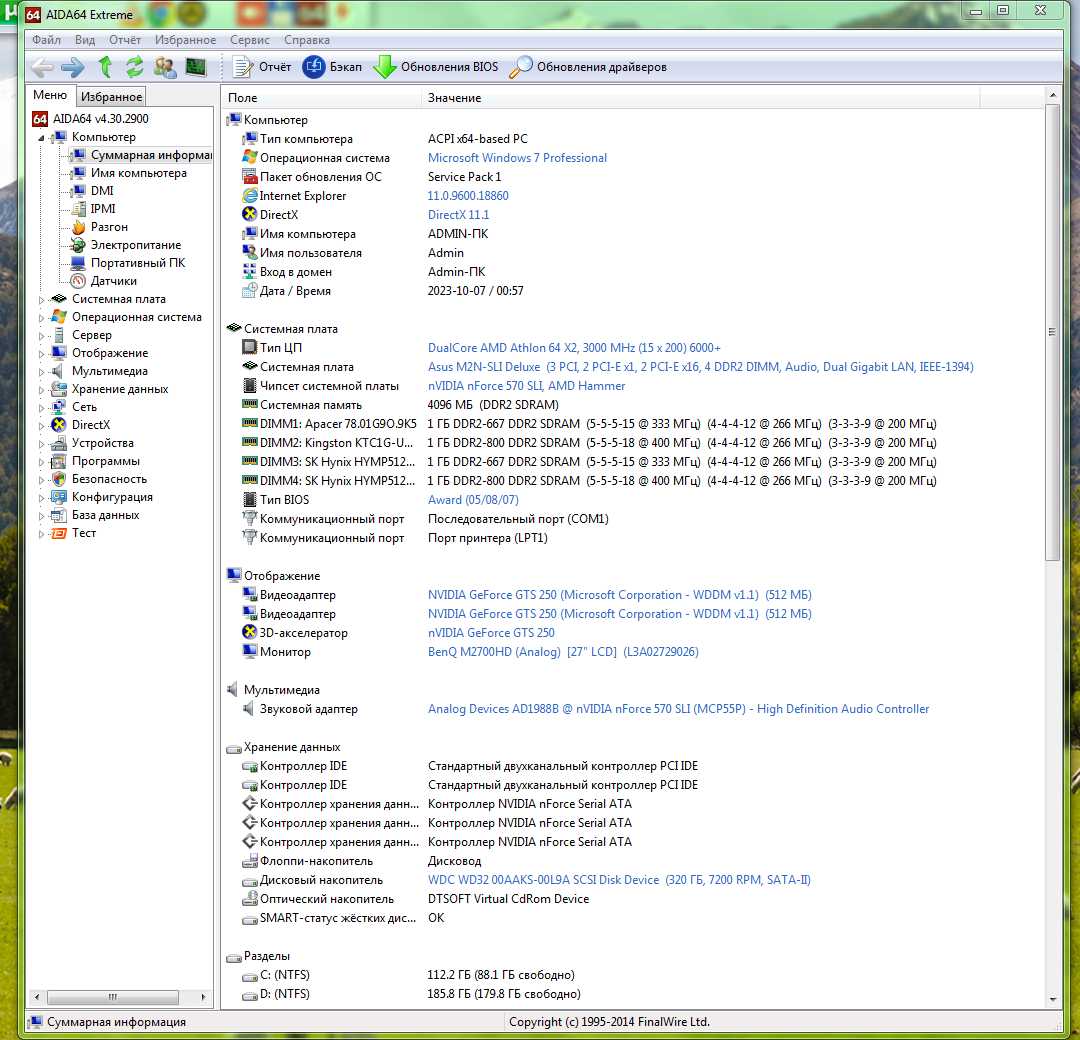Screen dimensions: 1080x1040
Task: Click the vertical scrollbar down arrow
Action: (1052, 998)
